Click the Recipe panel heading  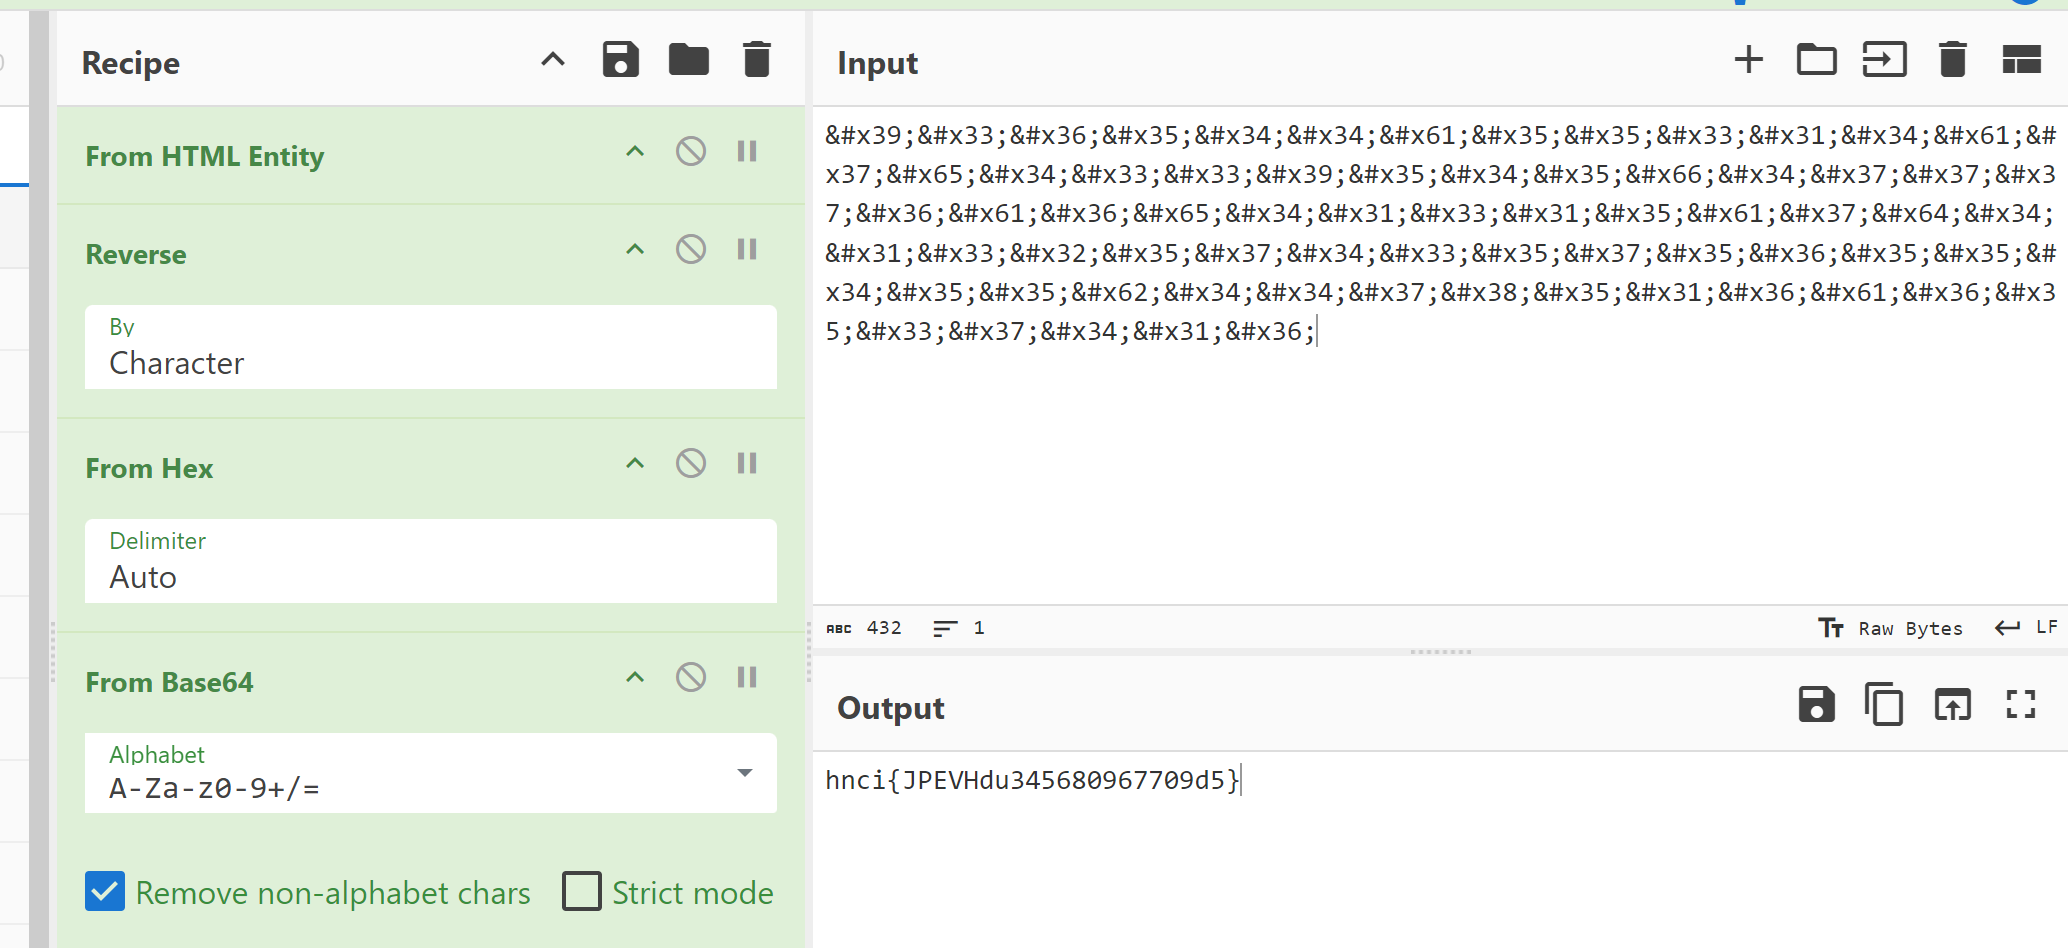click(131, 63)
